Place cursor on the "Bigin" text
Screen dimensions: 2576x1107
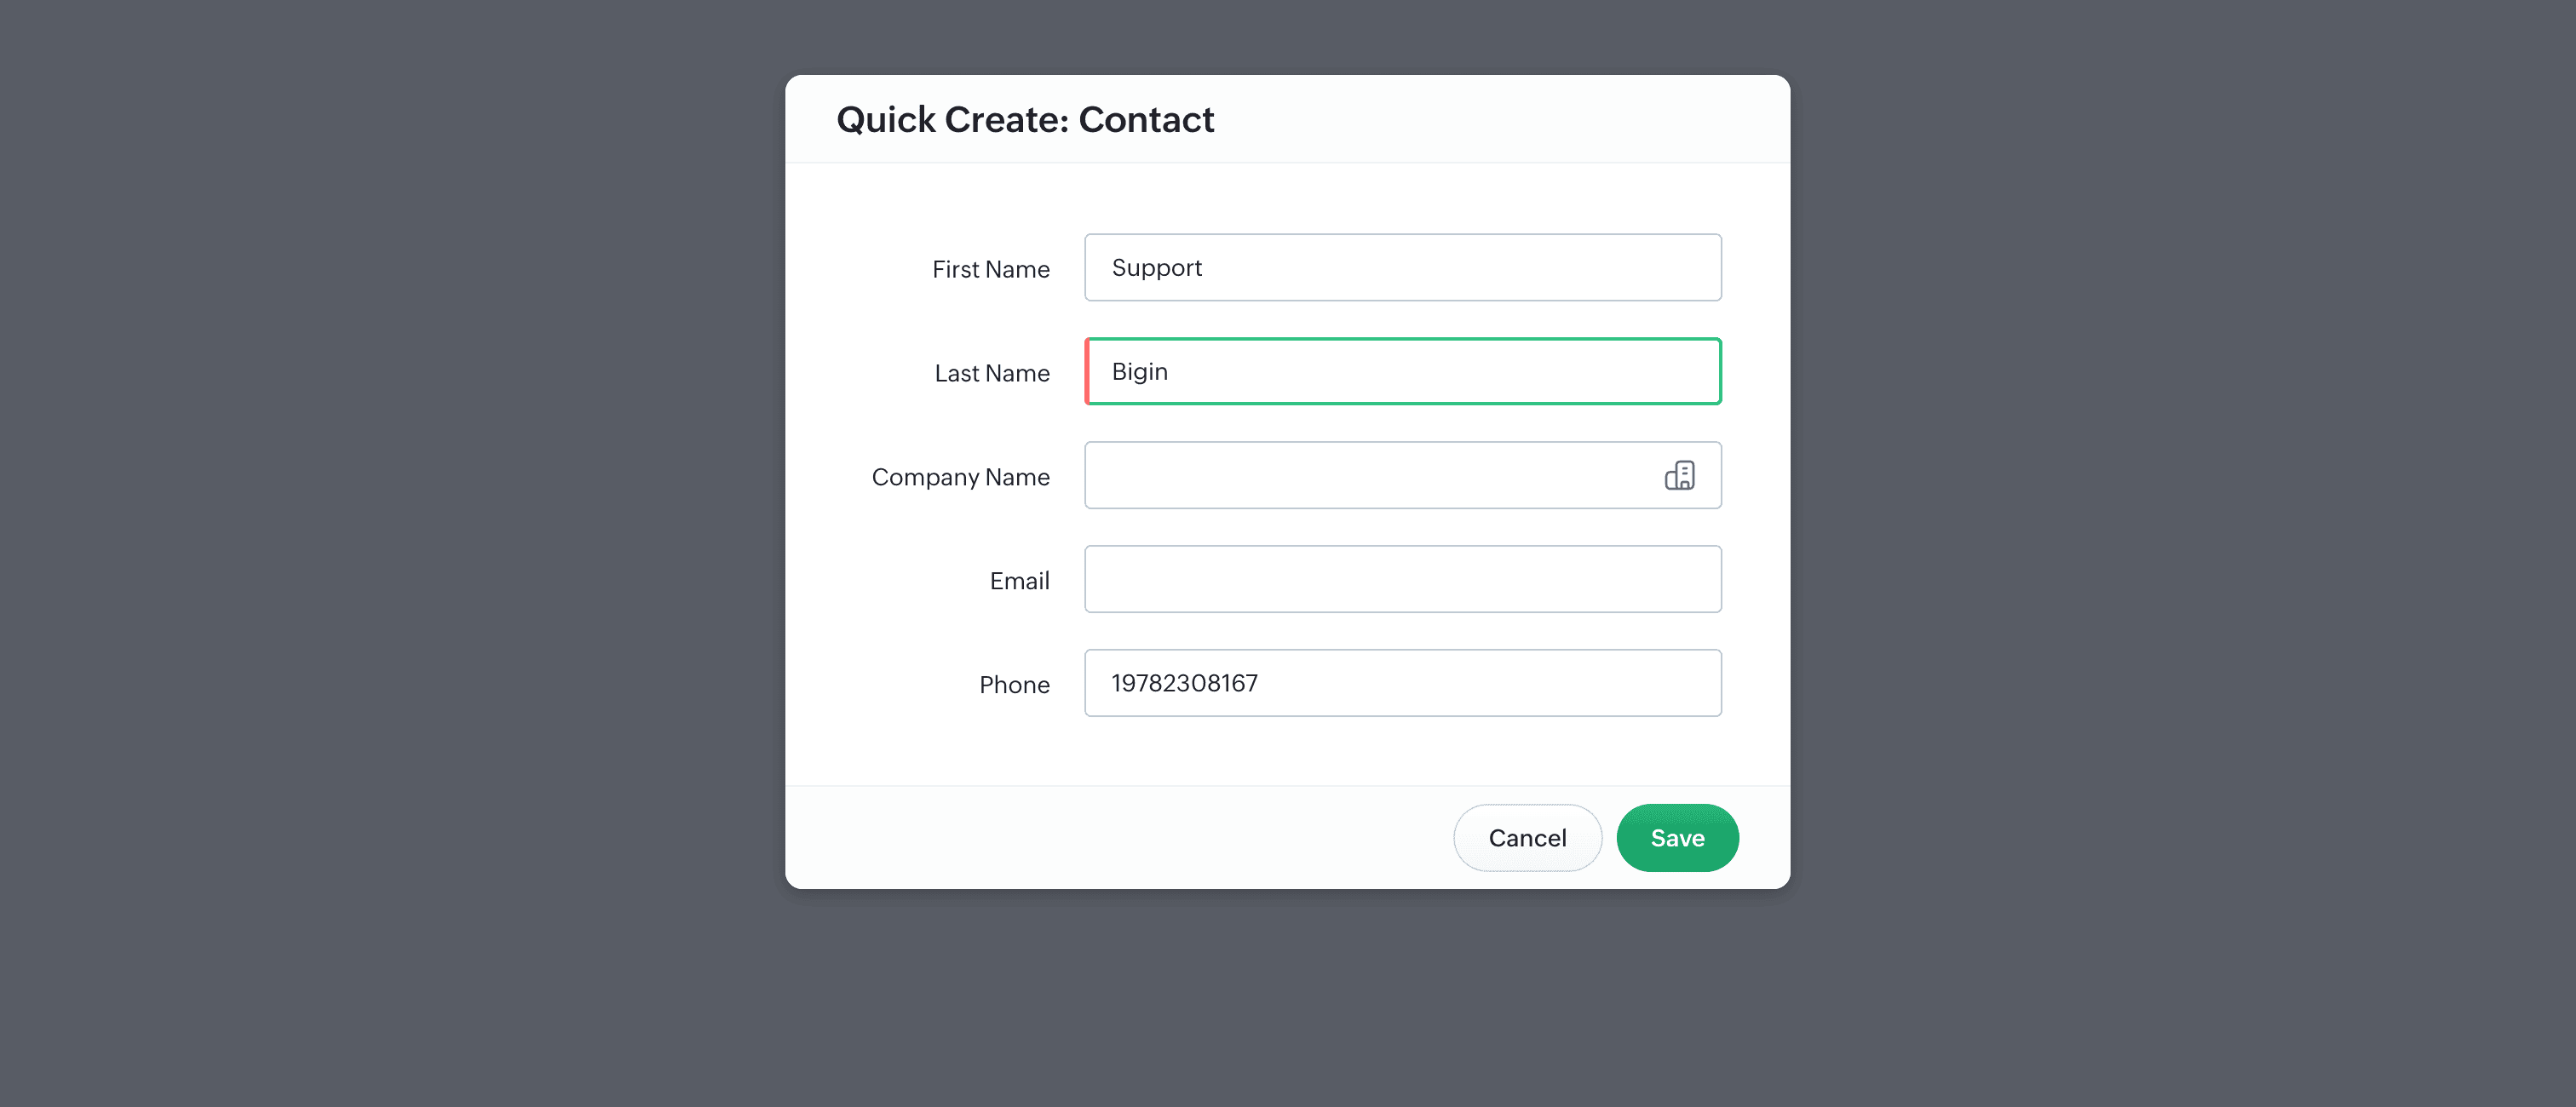(1139, 372)
